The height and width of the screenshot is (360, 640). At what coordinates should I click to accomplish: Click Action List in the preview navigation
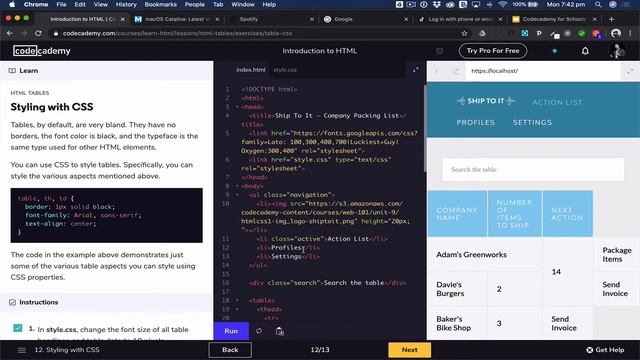(x=557, y=102)
